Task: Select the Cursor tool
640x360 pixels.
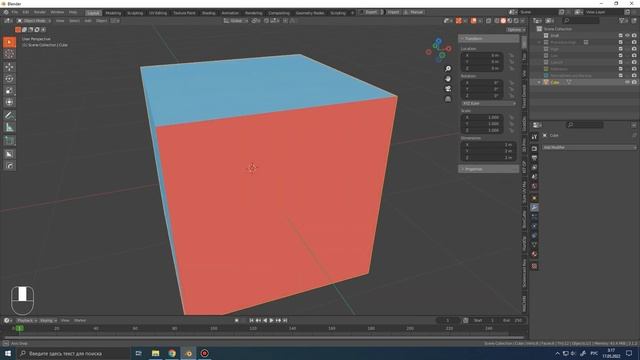Action: tap(9, 54)
